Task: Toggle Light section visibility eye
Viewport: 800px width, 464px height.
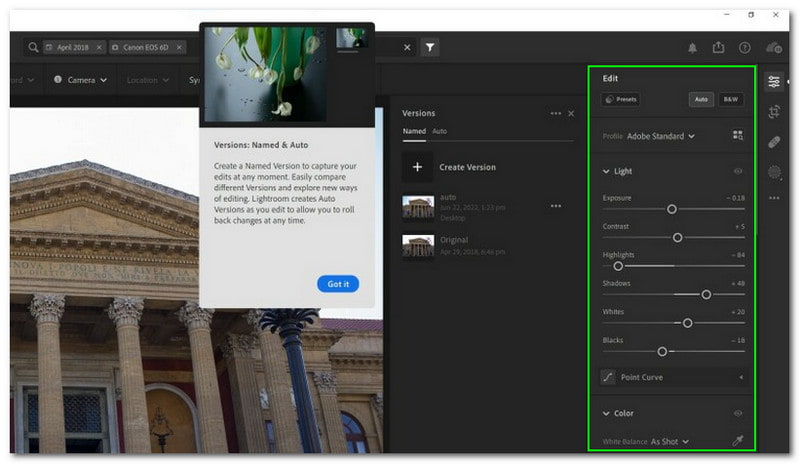Action: (738, 171)
